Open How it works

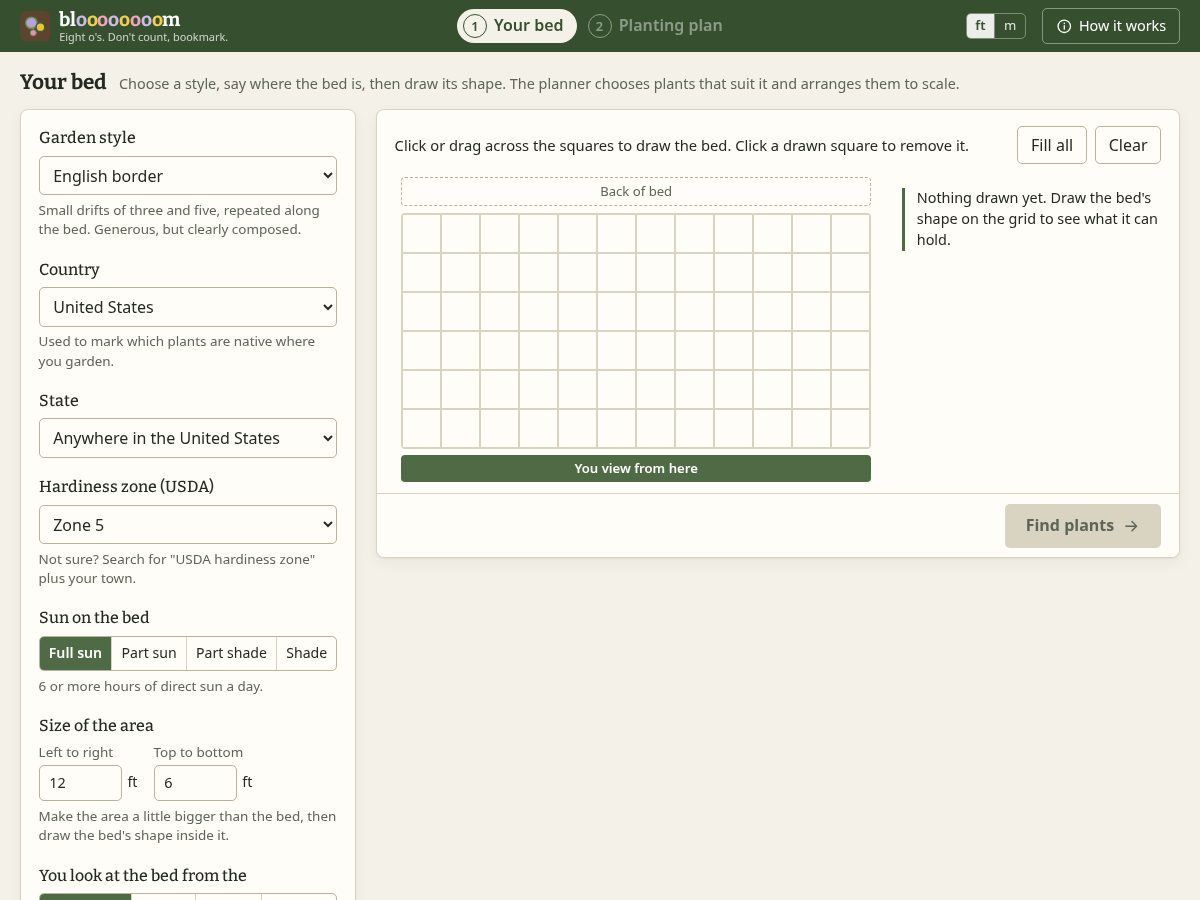coord(1111,26)
